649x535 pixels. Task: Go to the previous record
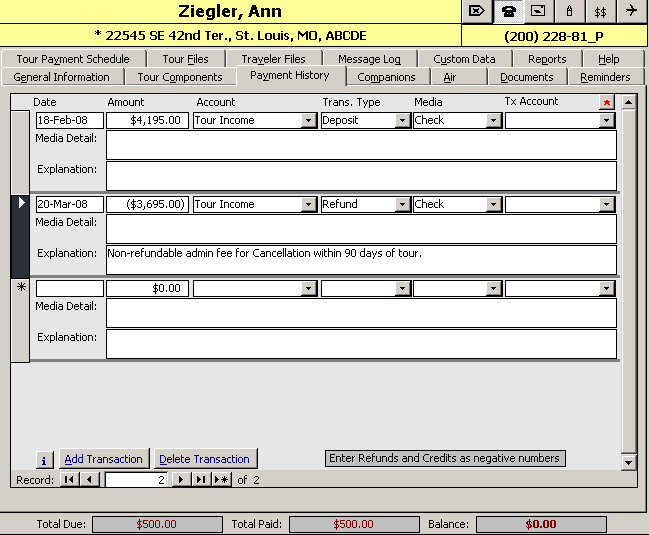(89, 480)
